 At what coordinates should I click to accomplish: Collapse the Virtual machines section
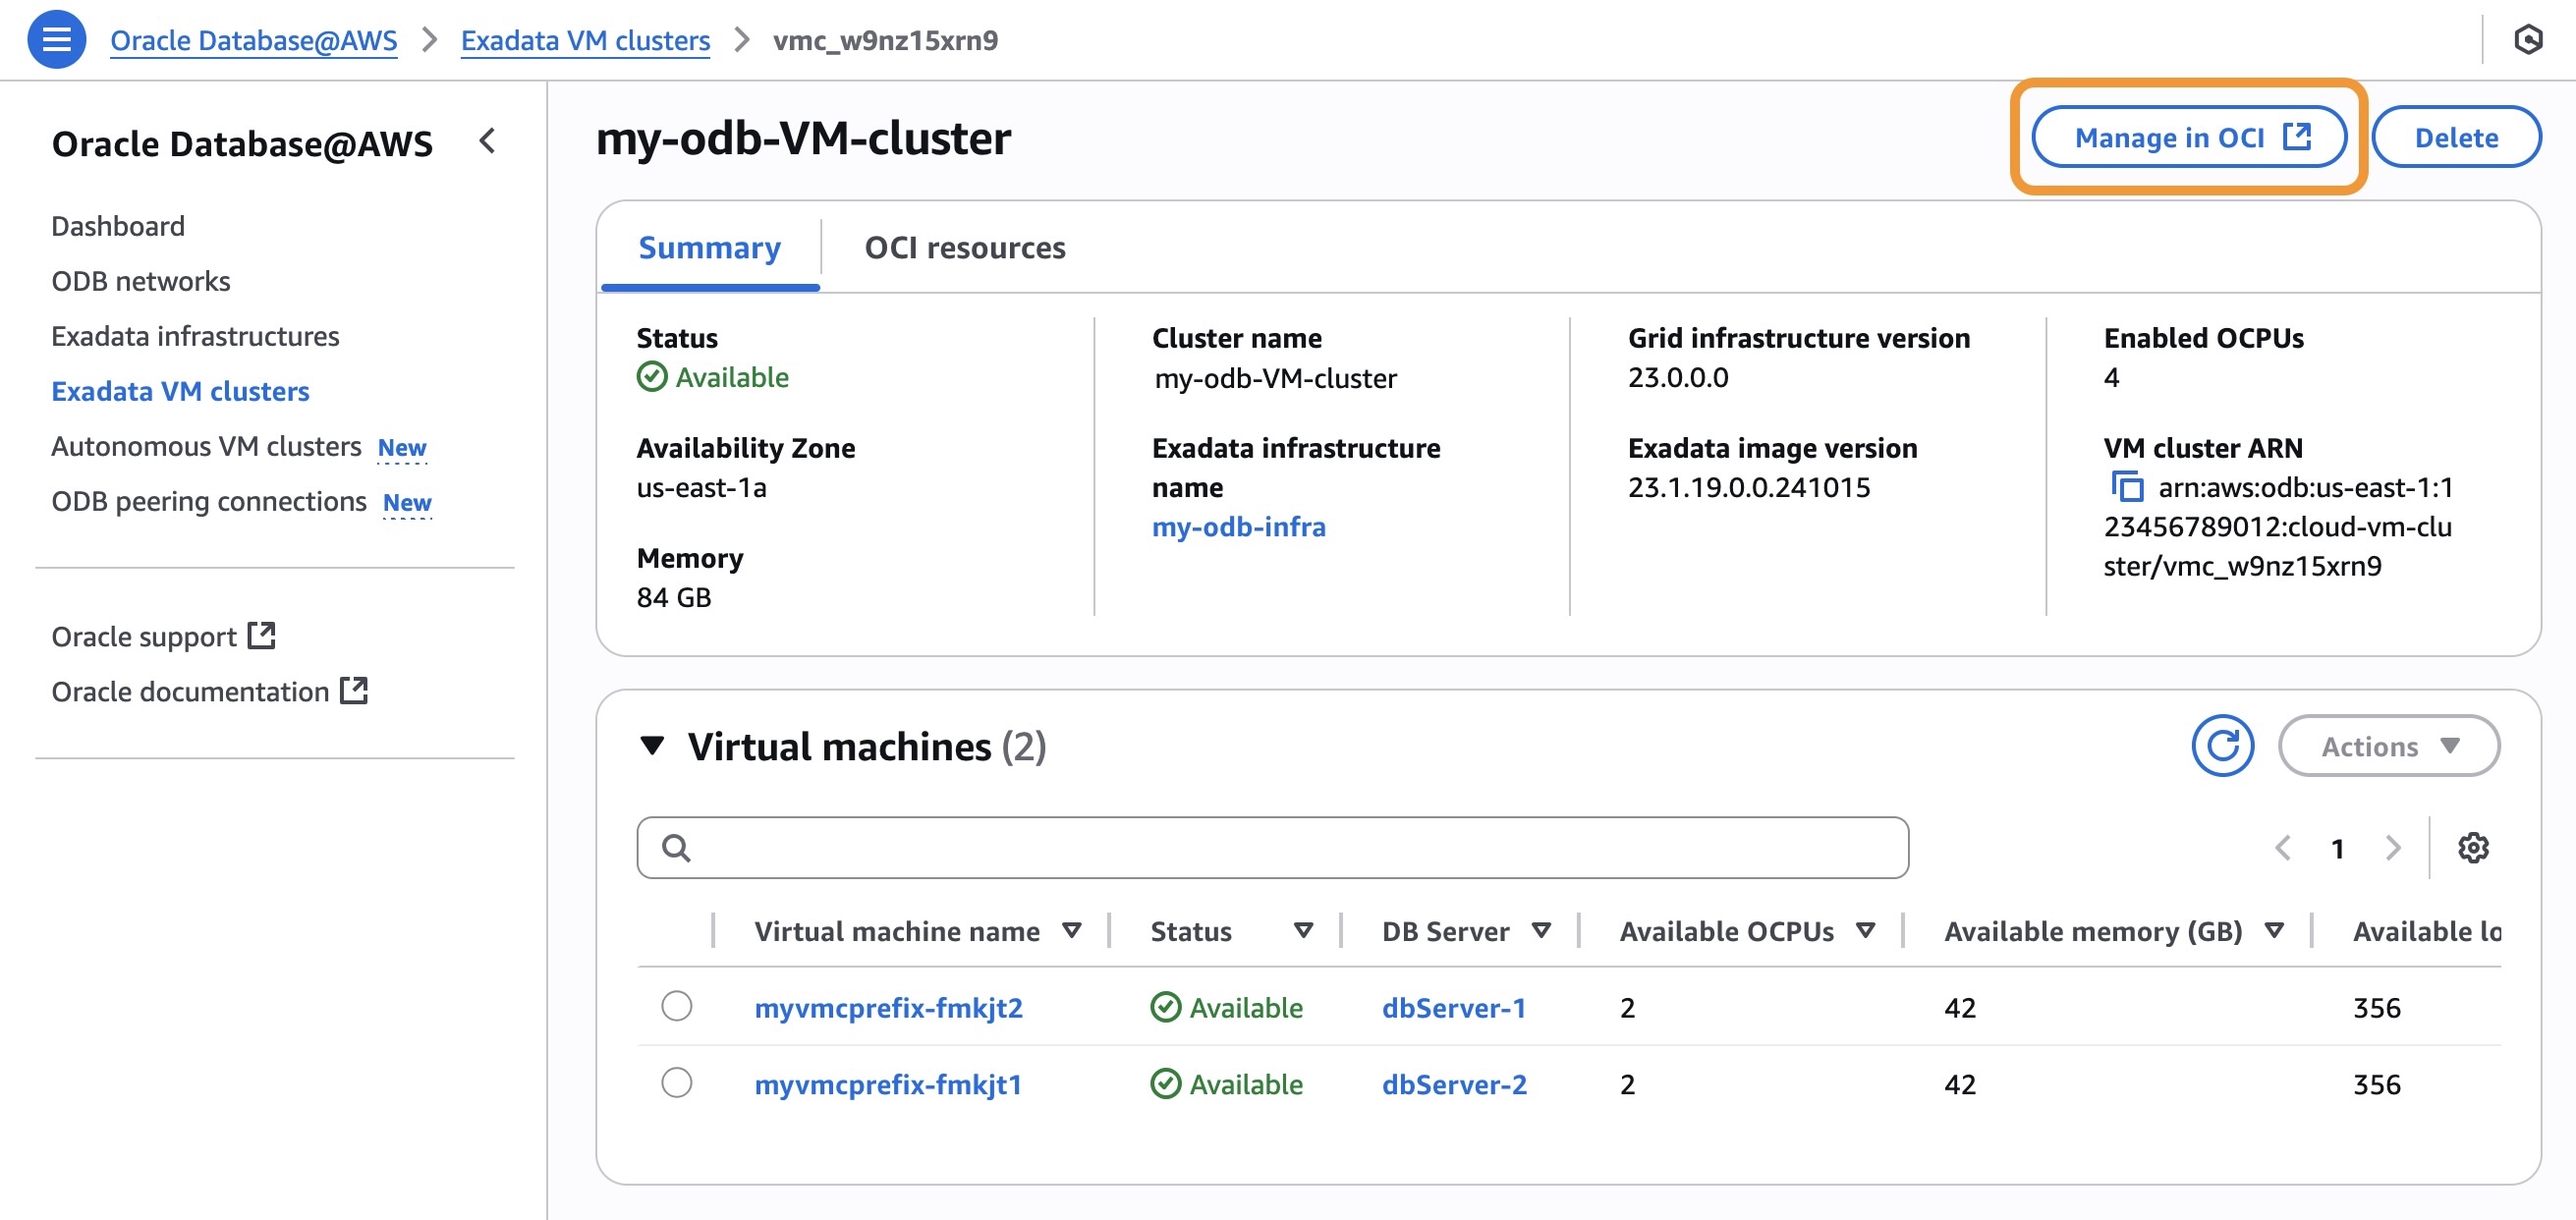(652, 746)
